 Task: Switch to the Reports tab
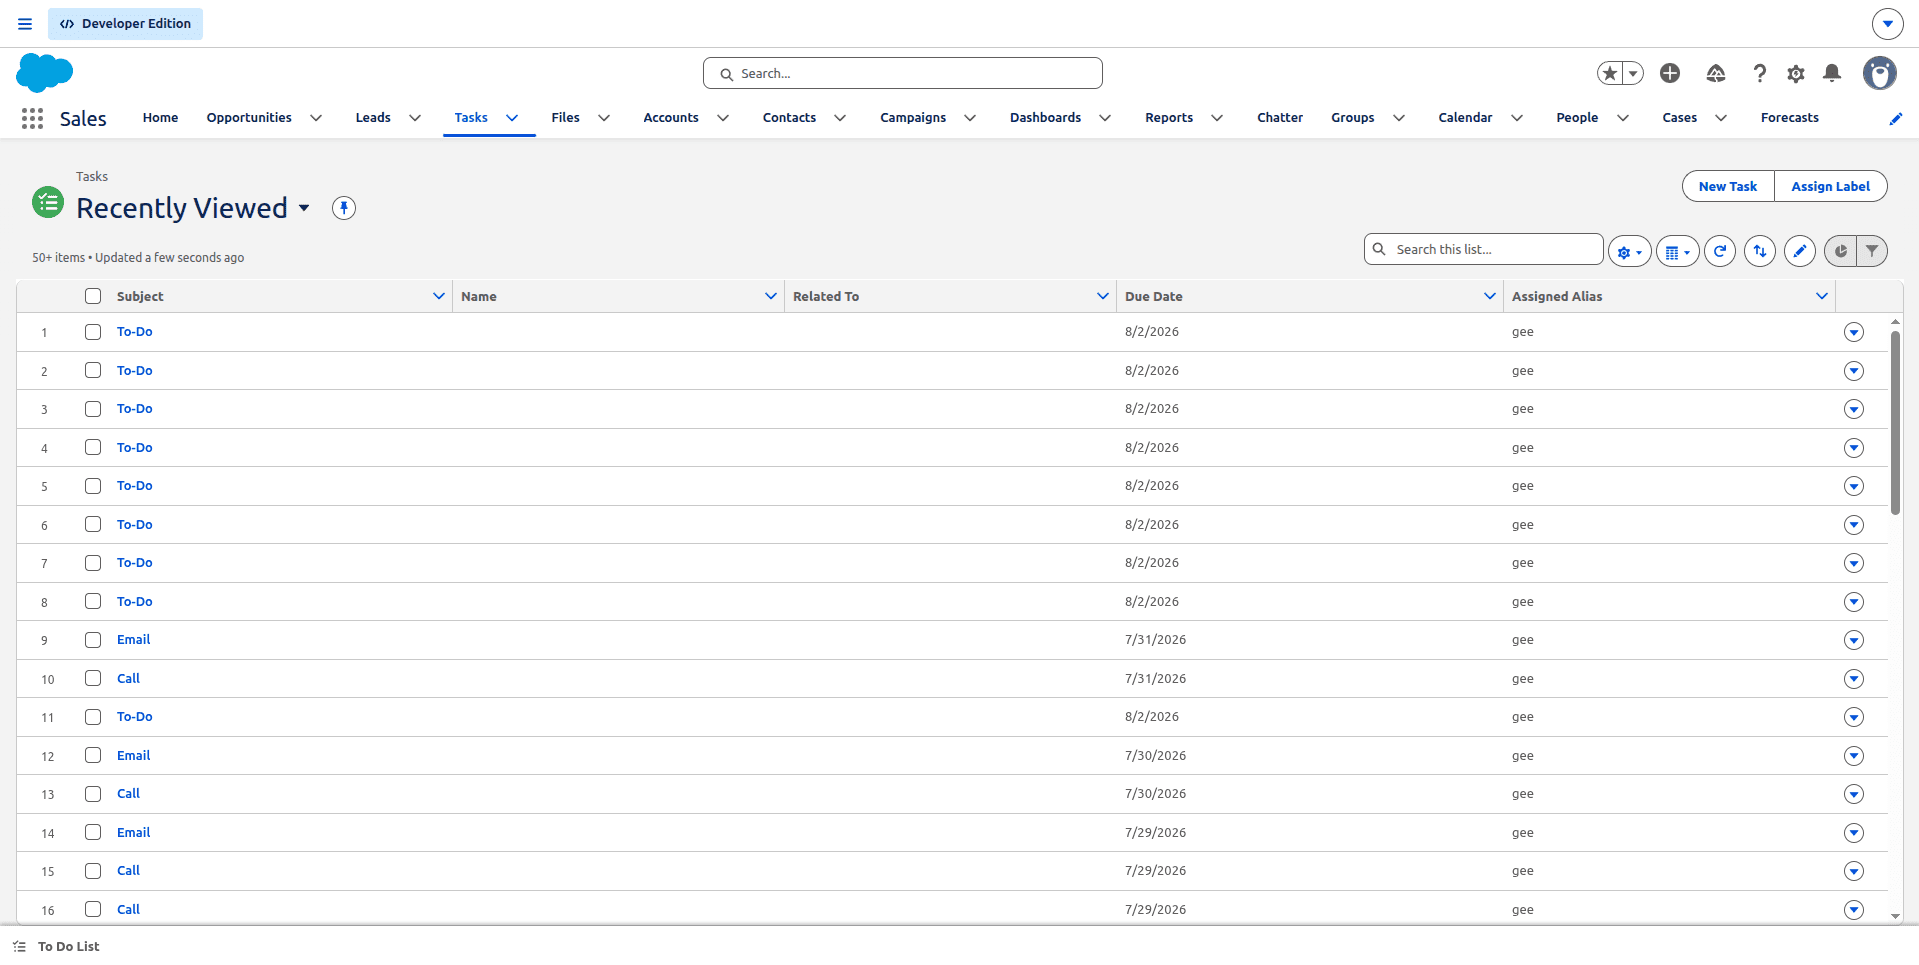point(1169,118)
